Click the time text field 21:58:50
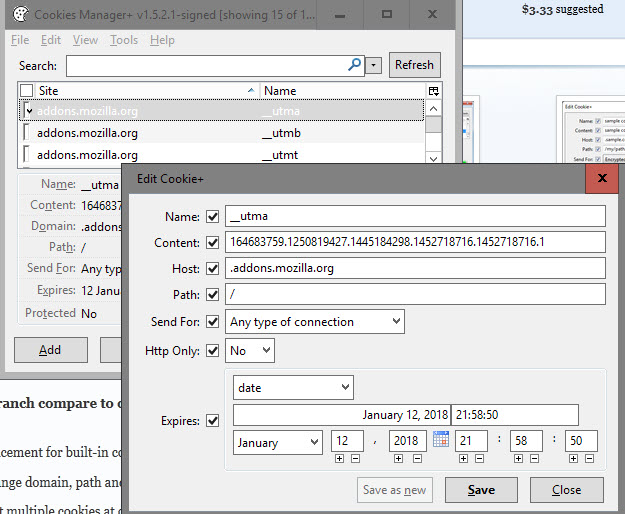 (515, 415)
